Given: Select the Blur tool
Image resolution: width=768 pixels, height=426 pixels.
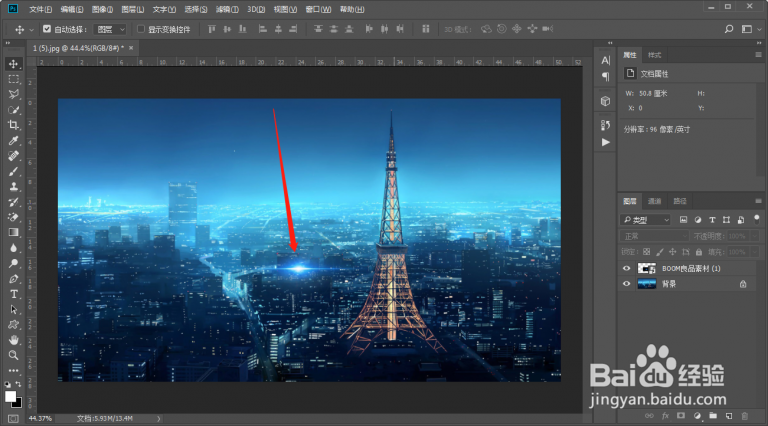Looking at the screenshot, I should click(x=13, y=248).
